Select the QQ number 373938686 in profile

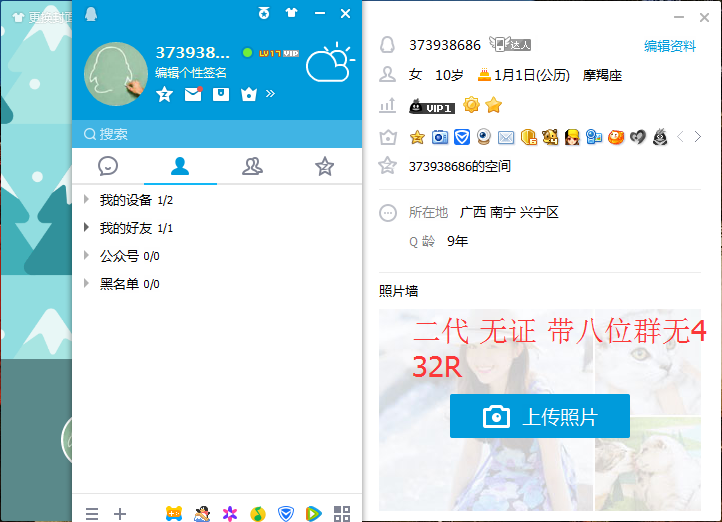[x=445, y=45]
